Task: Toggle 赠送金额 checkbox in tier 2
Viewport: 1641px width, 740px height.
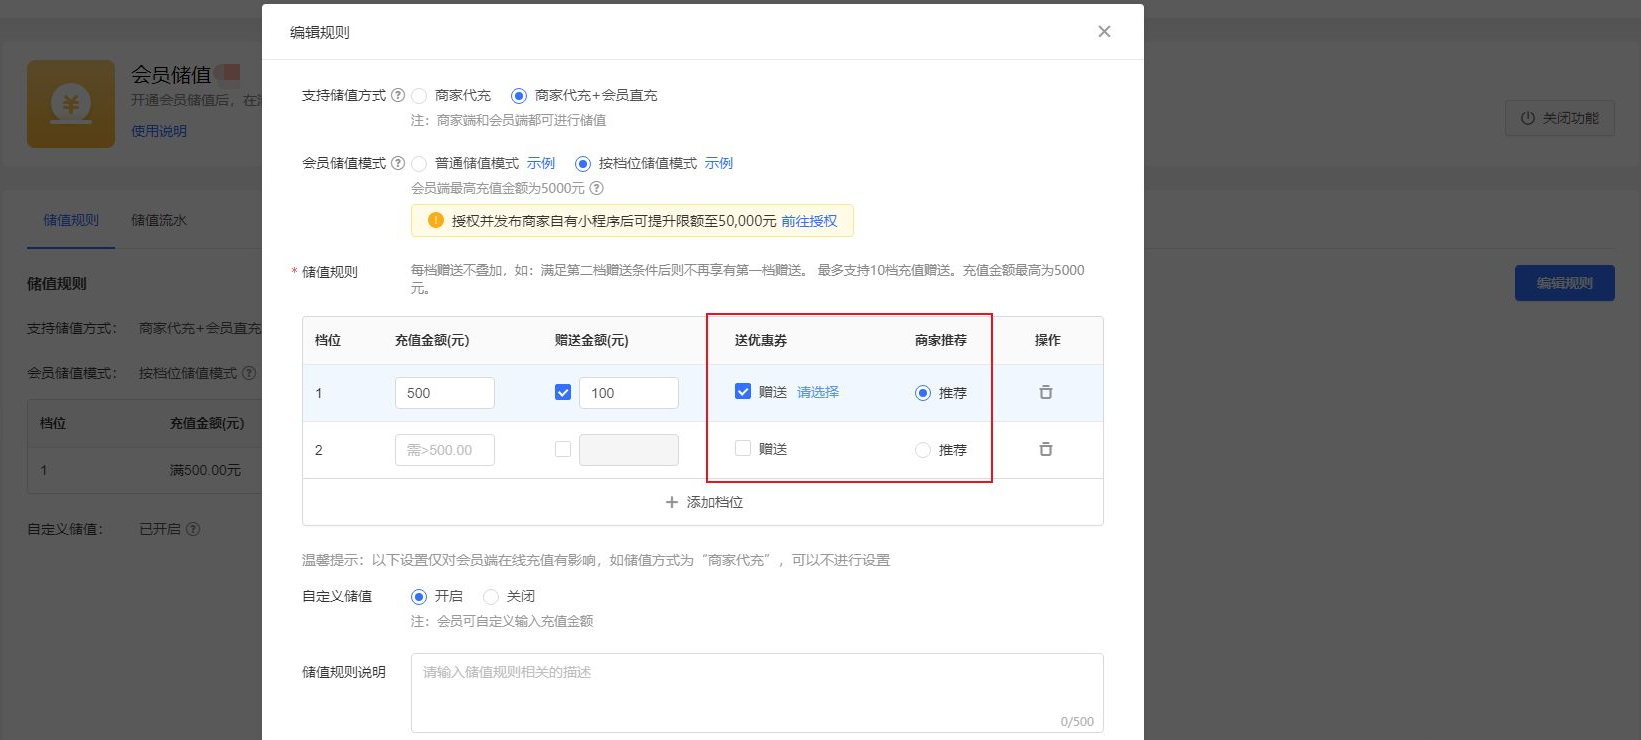Action: pyautogui.click(x=563, y=449)
